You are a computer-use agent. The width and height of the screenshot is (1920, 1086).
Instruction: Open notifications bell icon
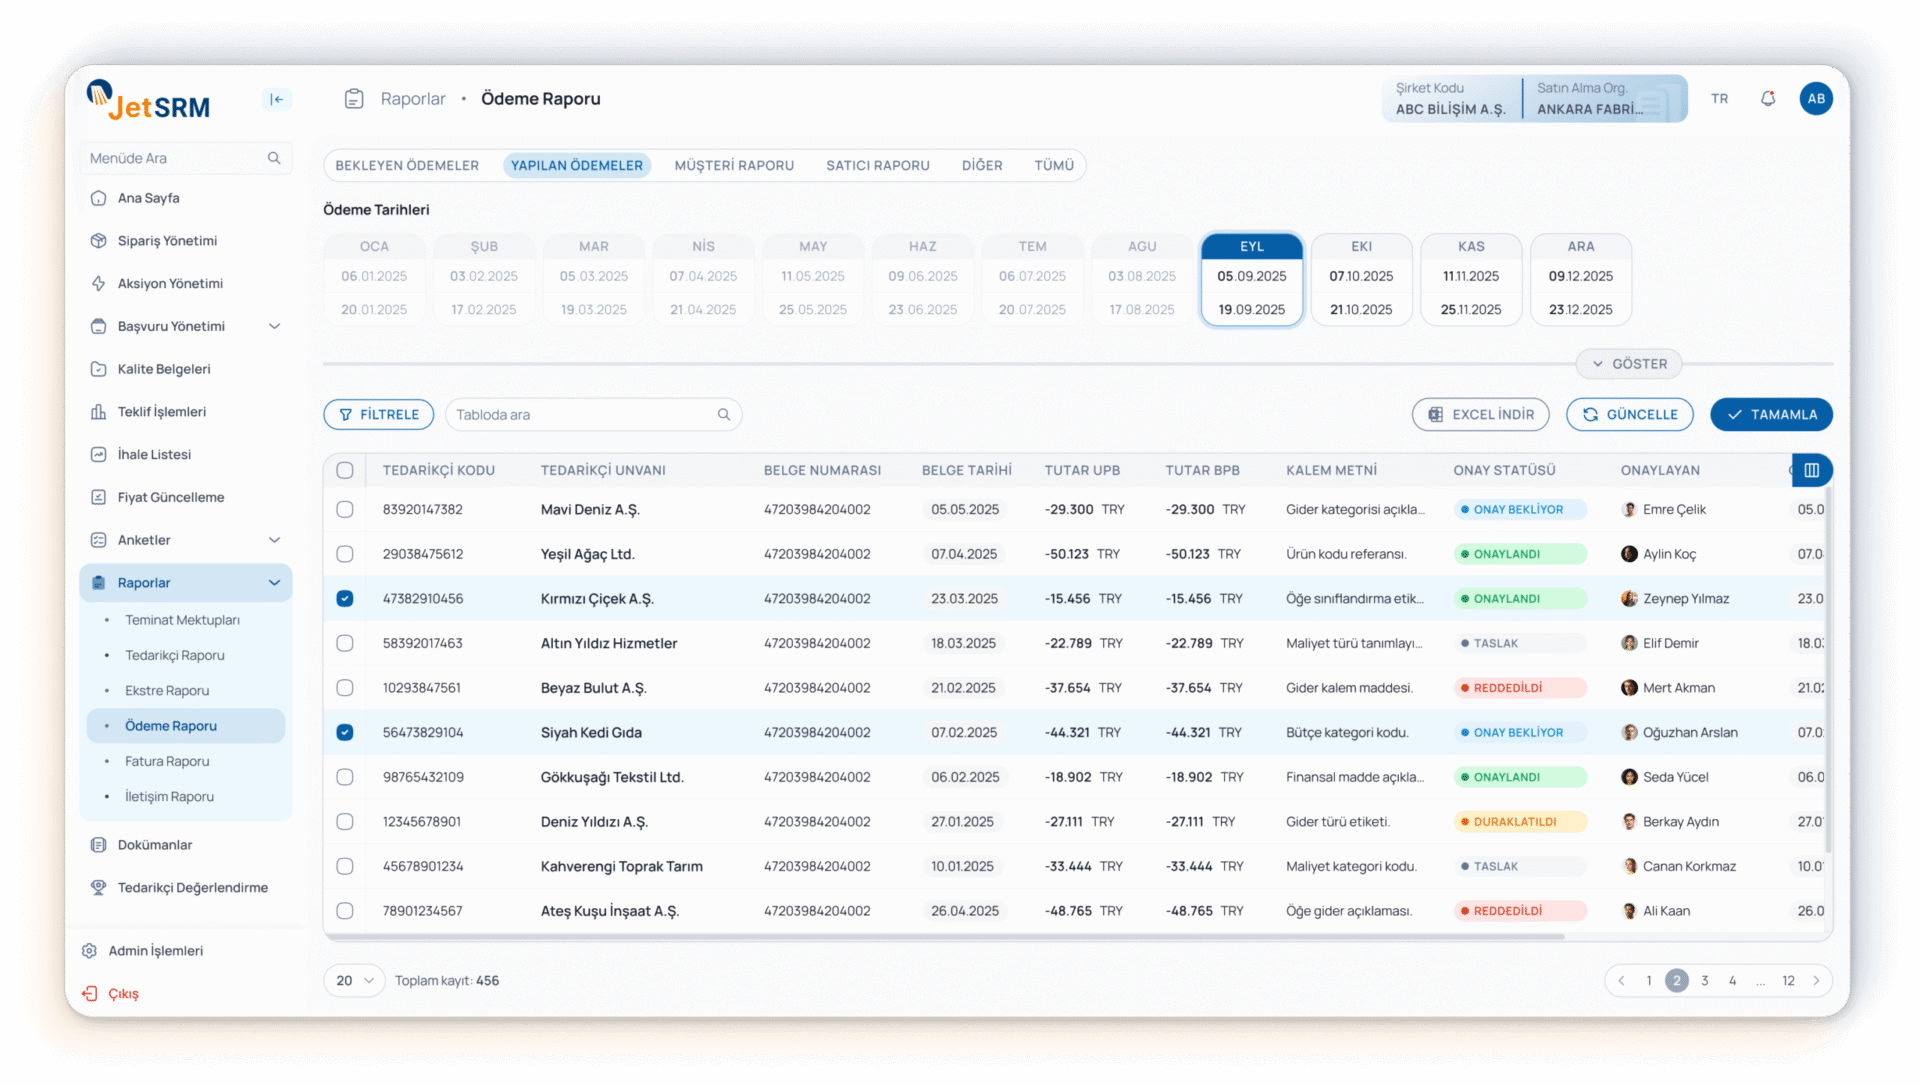pos(1768,99)
